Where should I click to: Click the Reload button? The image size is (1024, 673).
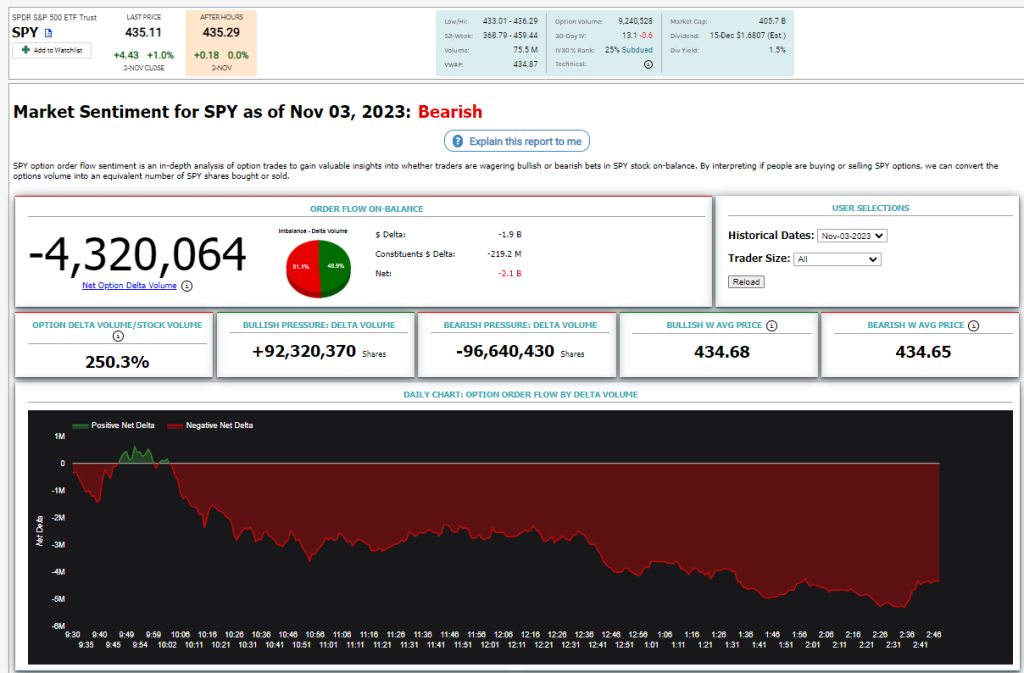tap(746, 282)
